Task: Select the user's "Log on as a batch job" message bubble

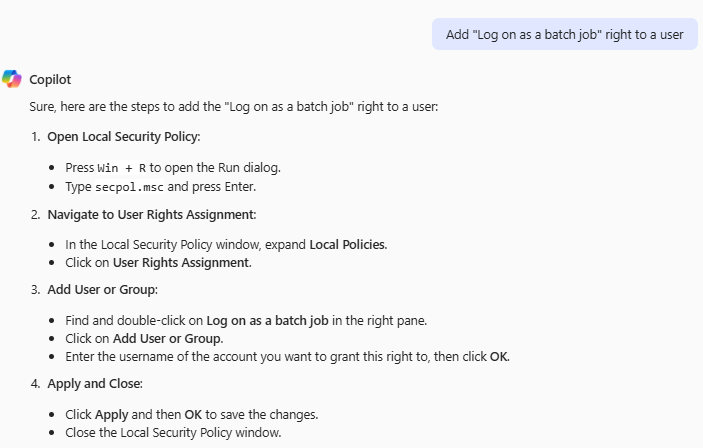Action: 564,34
